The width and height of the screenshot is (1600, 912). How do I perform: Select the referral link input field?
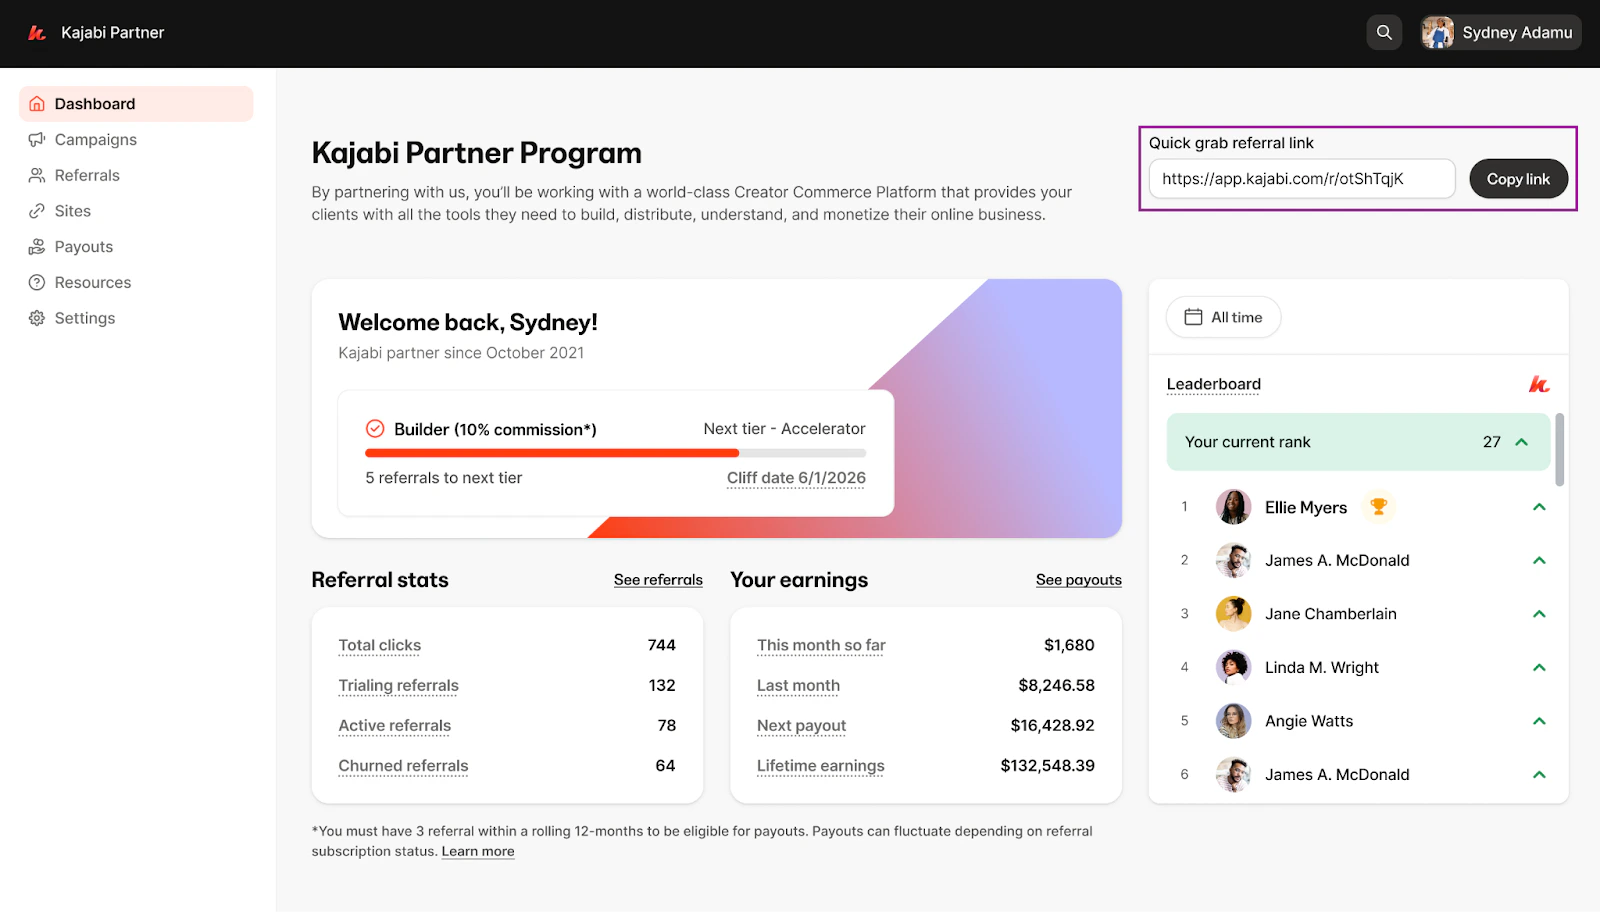pos(1301,178)
